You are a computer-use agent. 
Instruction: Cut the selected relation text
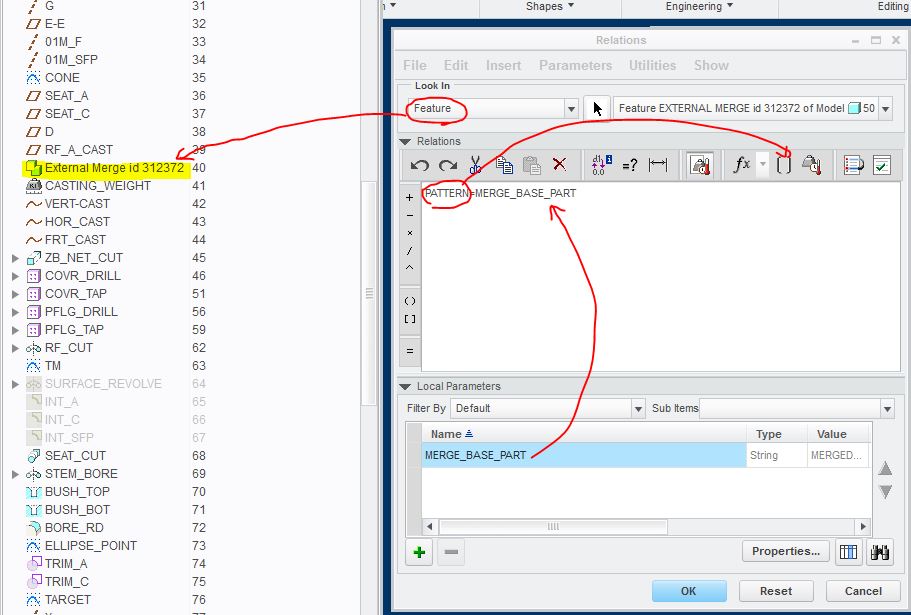[x=476, y=166]
